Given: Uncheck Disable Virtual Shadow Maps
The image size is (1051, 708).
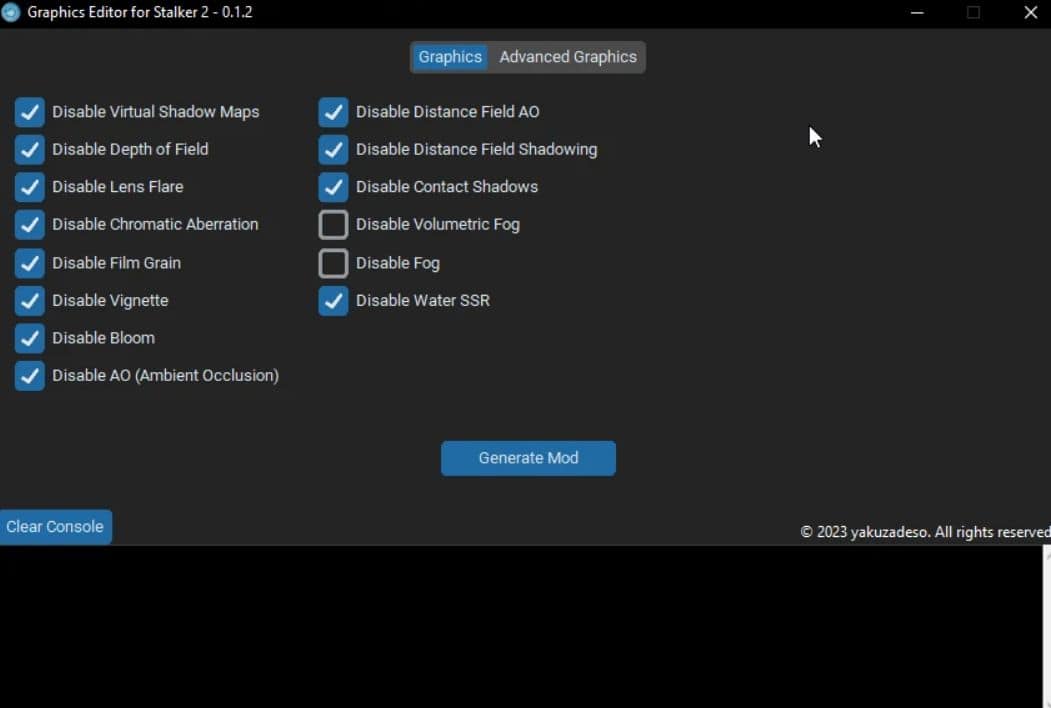Looking at the screenshot, I should point(29,112).
